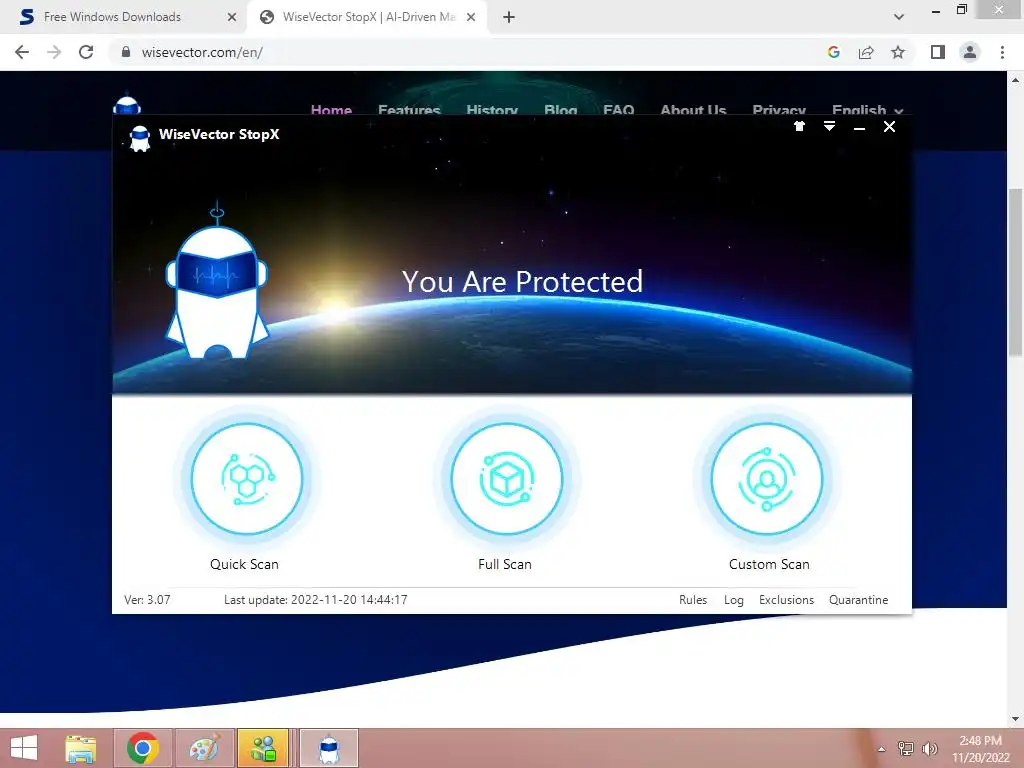Viewport: 1024px width, 768px height.
Task: Click the volume speaker tray icon
Action: click(x=929, y=749)
